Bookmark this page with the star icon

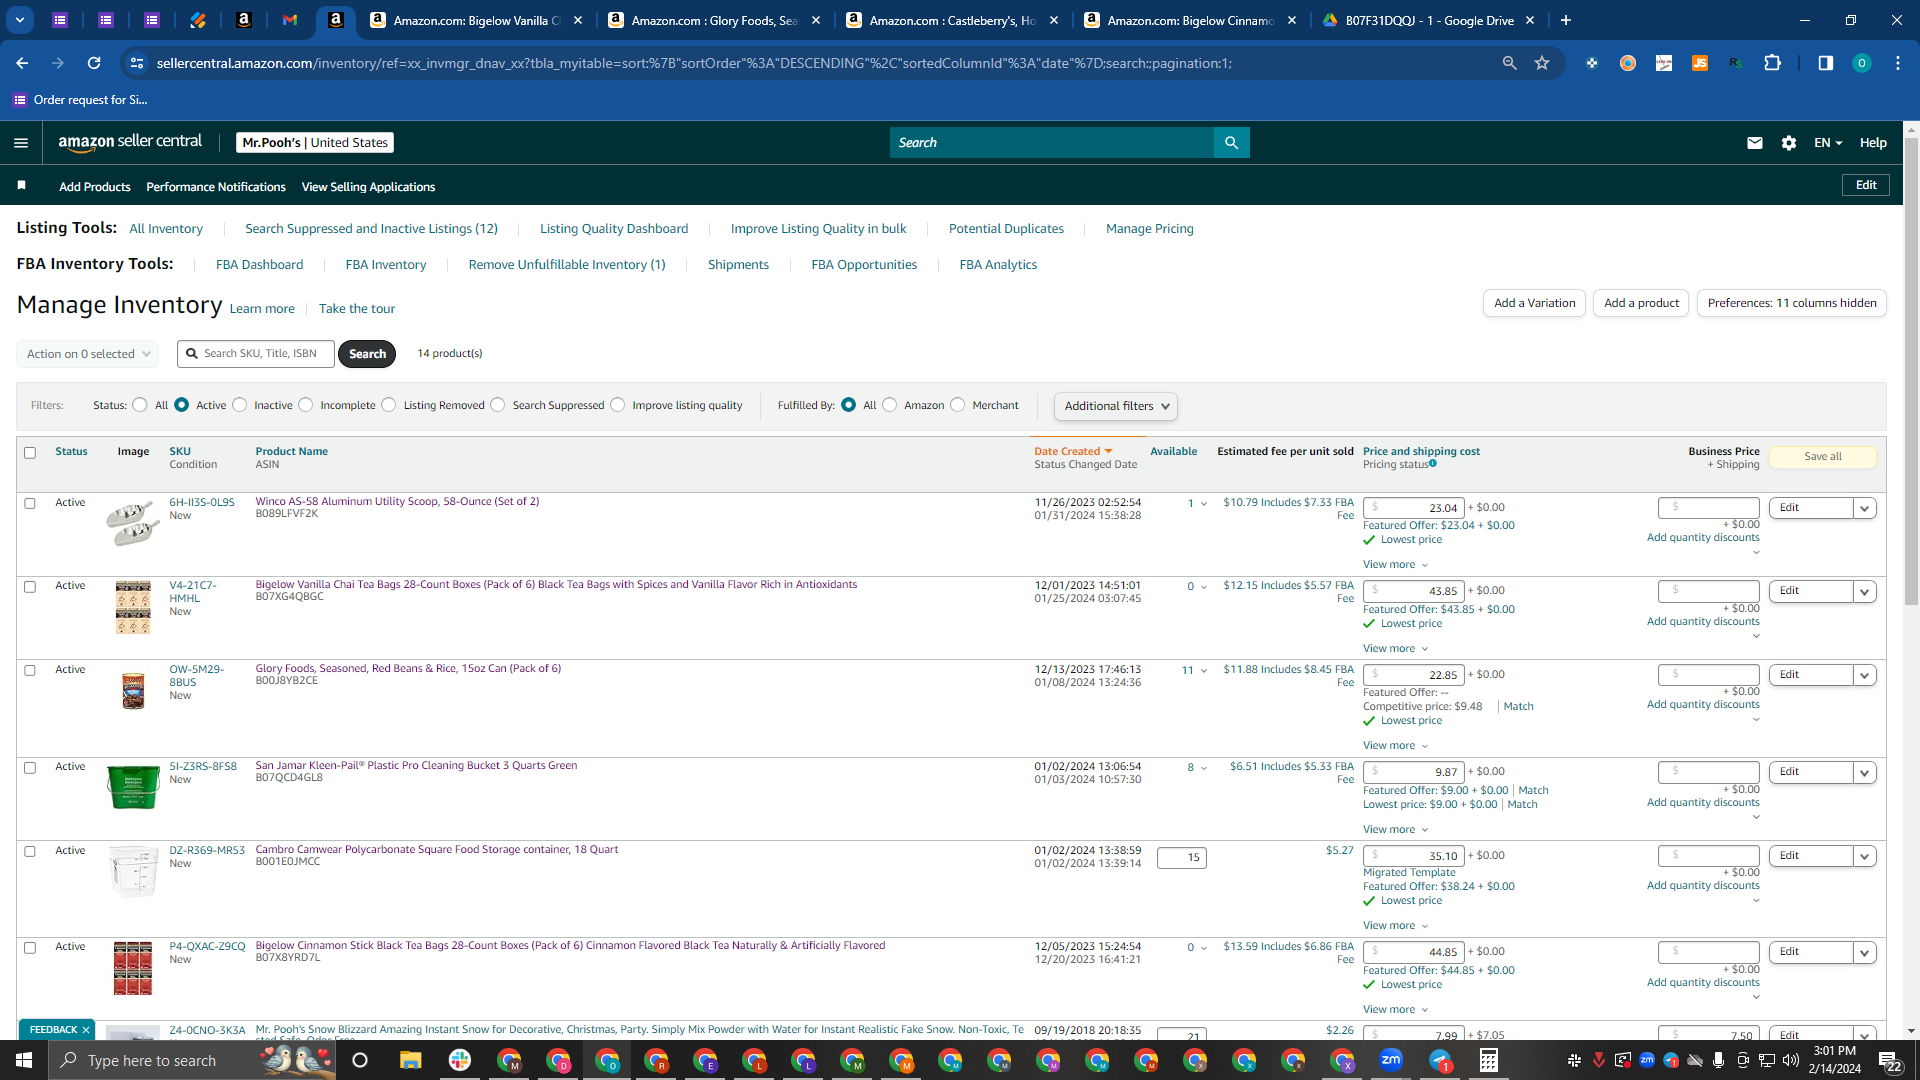coord(1542,63)
